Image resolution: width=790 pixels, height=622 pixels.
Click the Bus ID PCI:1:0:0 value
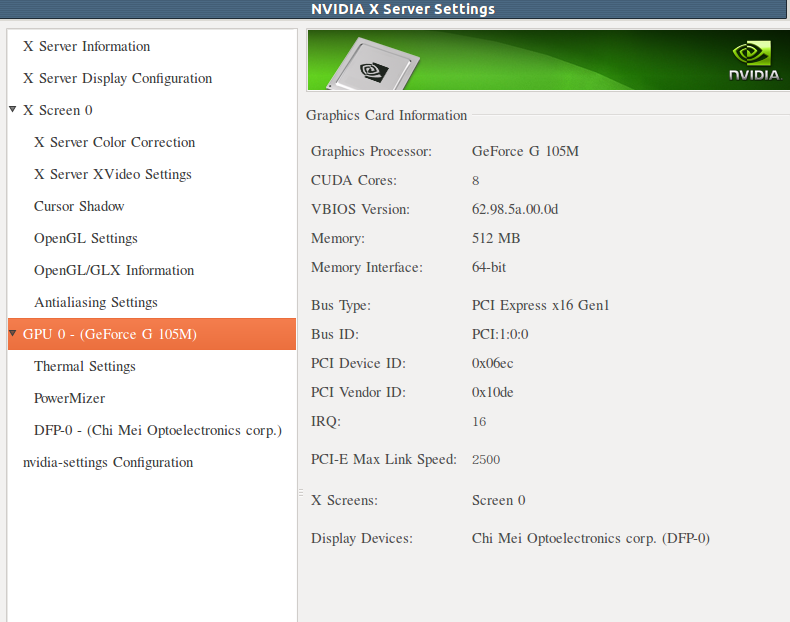pos(500,334)
